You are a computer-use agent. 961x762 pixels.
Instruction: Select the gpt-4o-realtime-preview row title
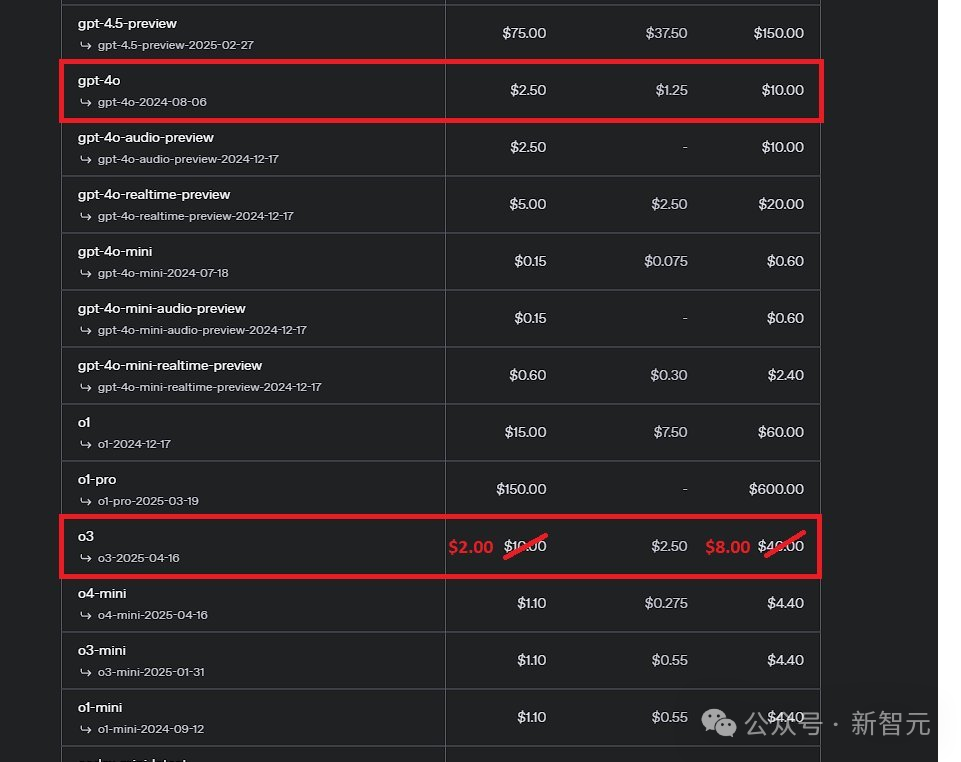pos(153,194)
